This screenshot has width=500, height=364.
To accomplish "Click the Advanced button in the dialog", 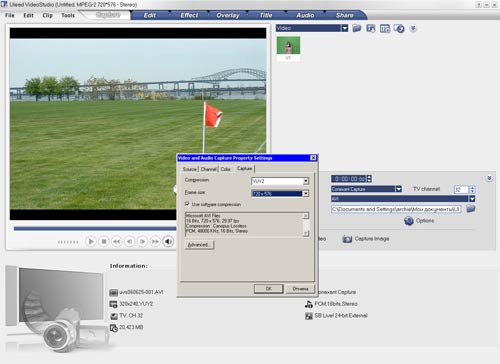I will point(199,245).
